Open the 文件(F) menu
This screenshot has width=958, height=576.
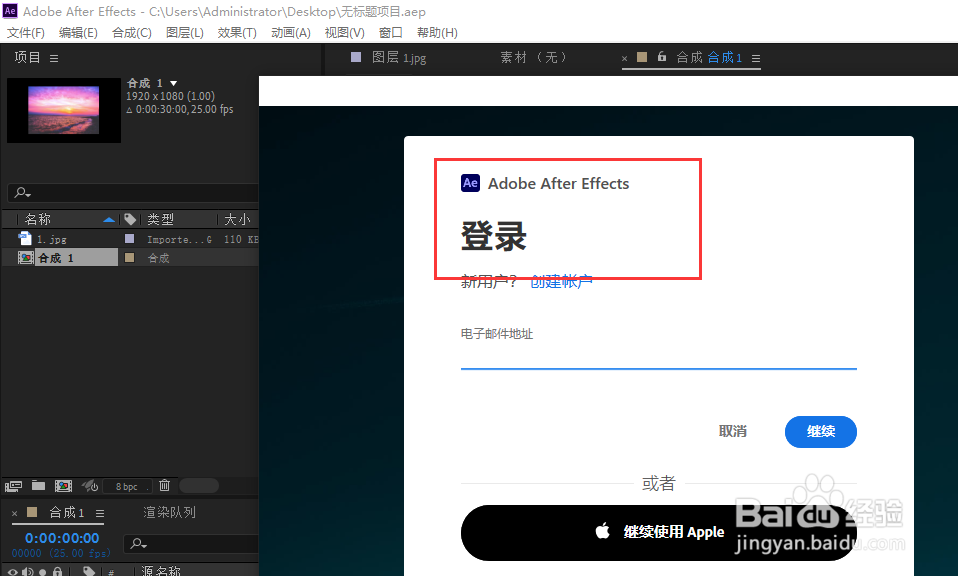(26, 32)
